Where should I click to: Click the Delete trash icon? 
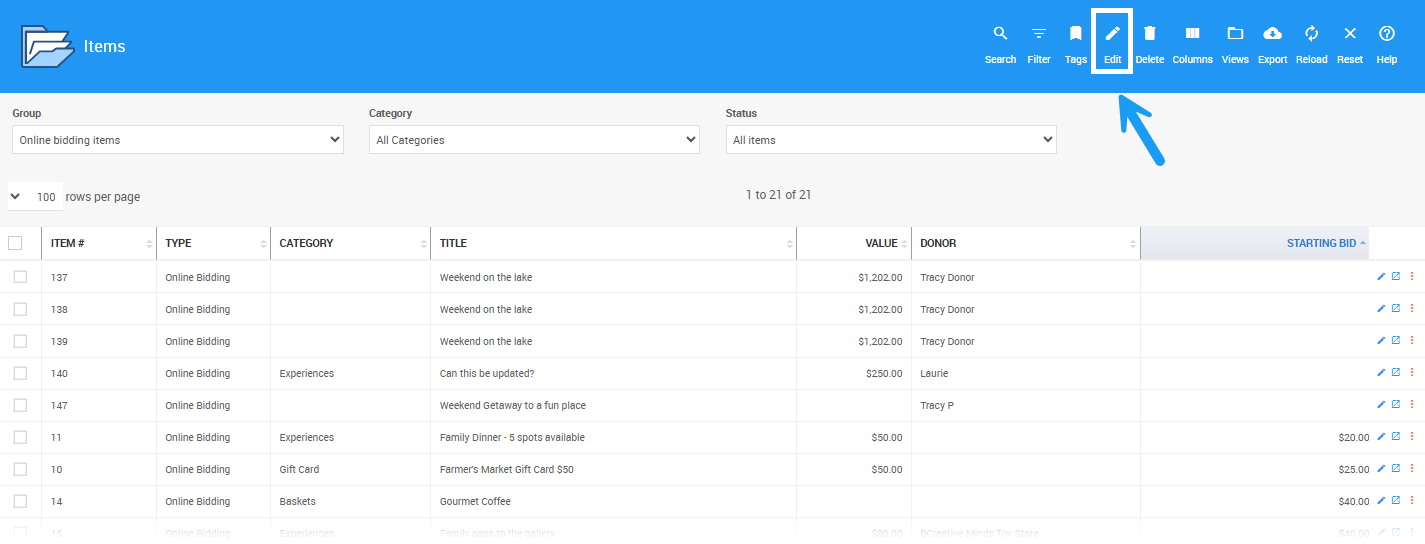1150,34
